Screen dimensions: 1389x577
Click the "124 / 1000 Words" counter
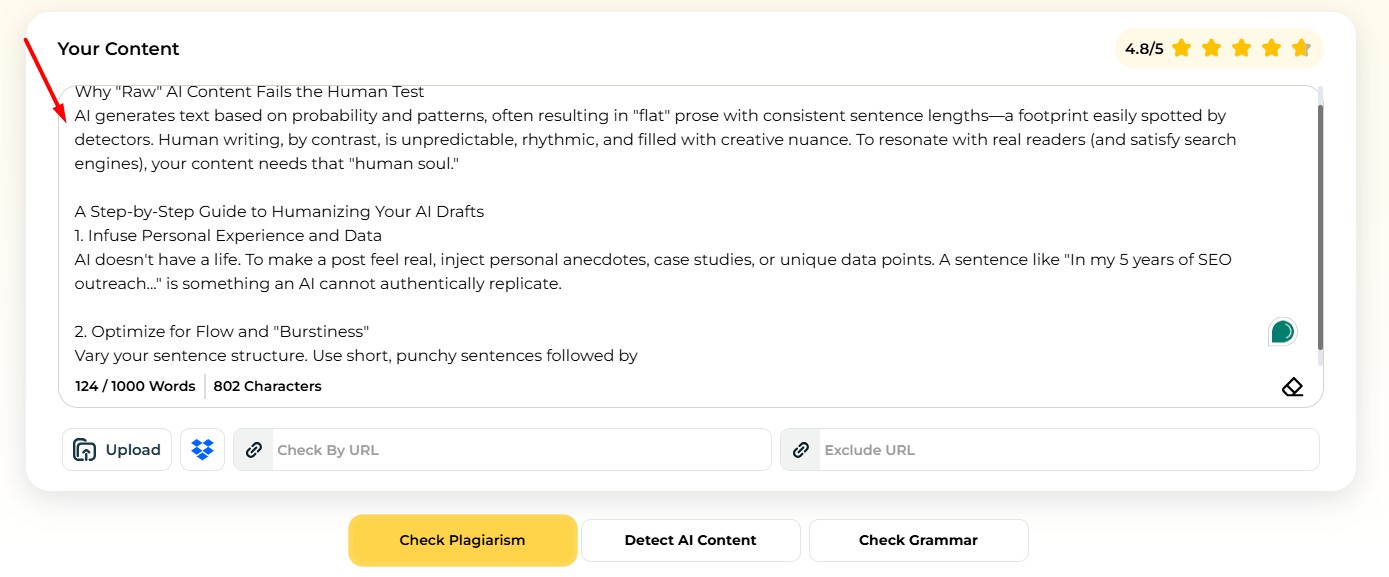135,386
